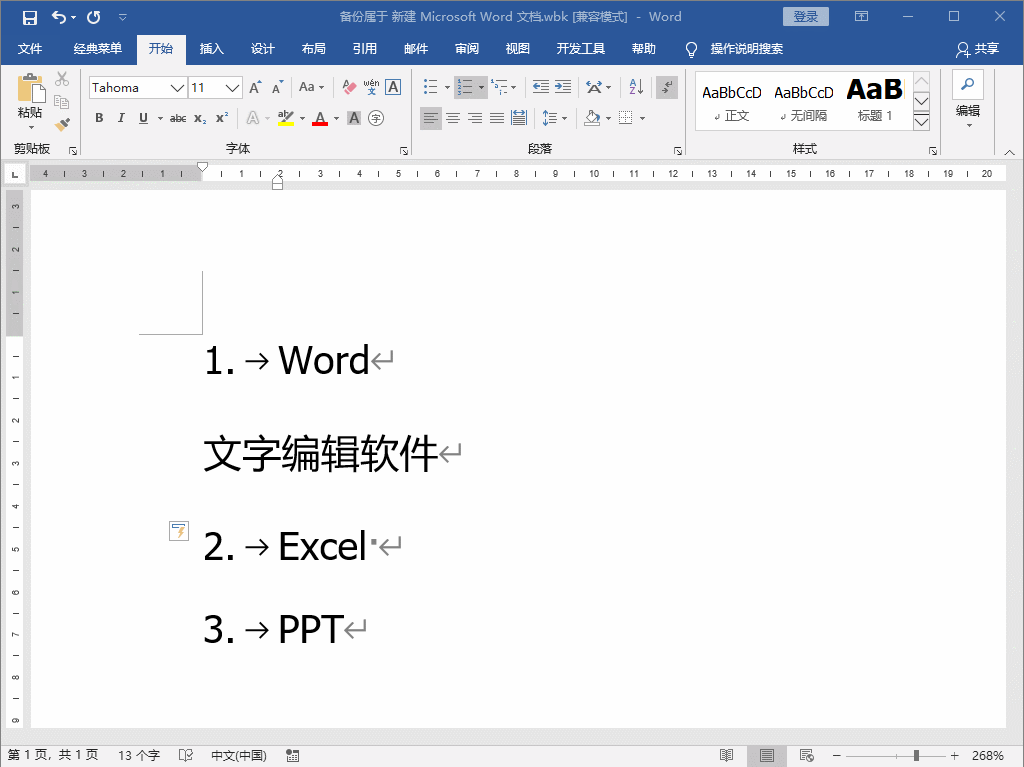Open the highlight color dropdown arrow
The height and width of the screenshot is (767, 1024).
pyautogui.click(x=302, y=118)
